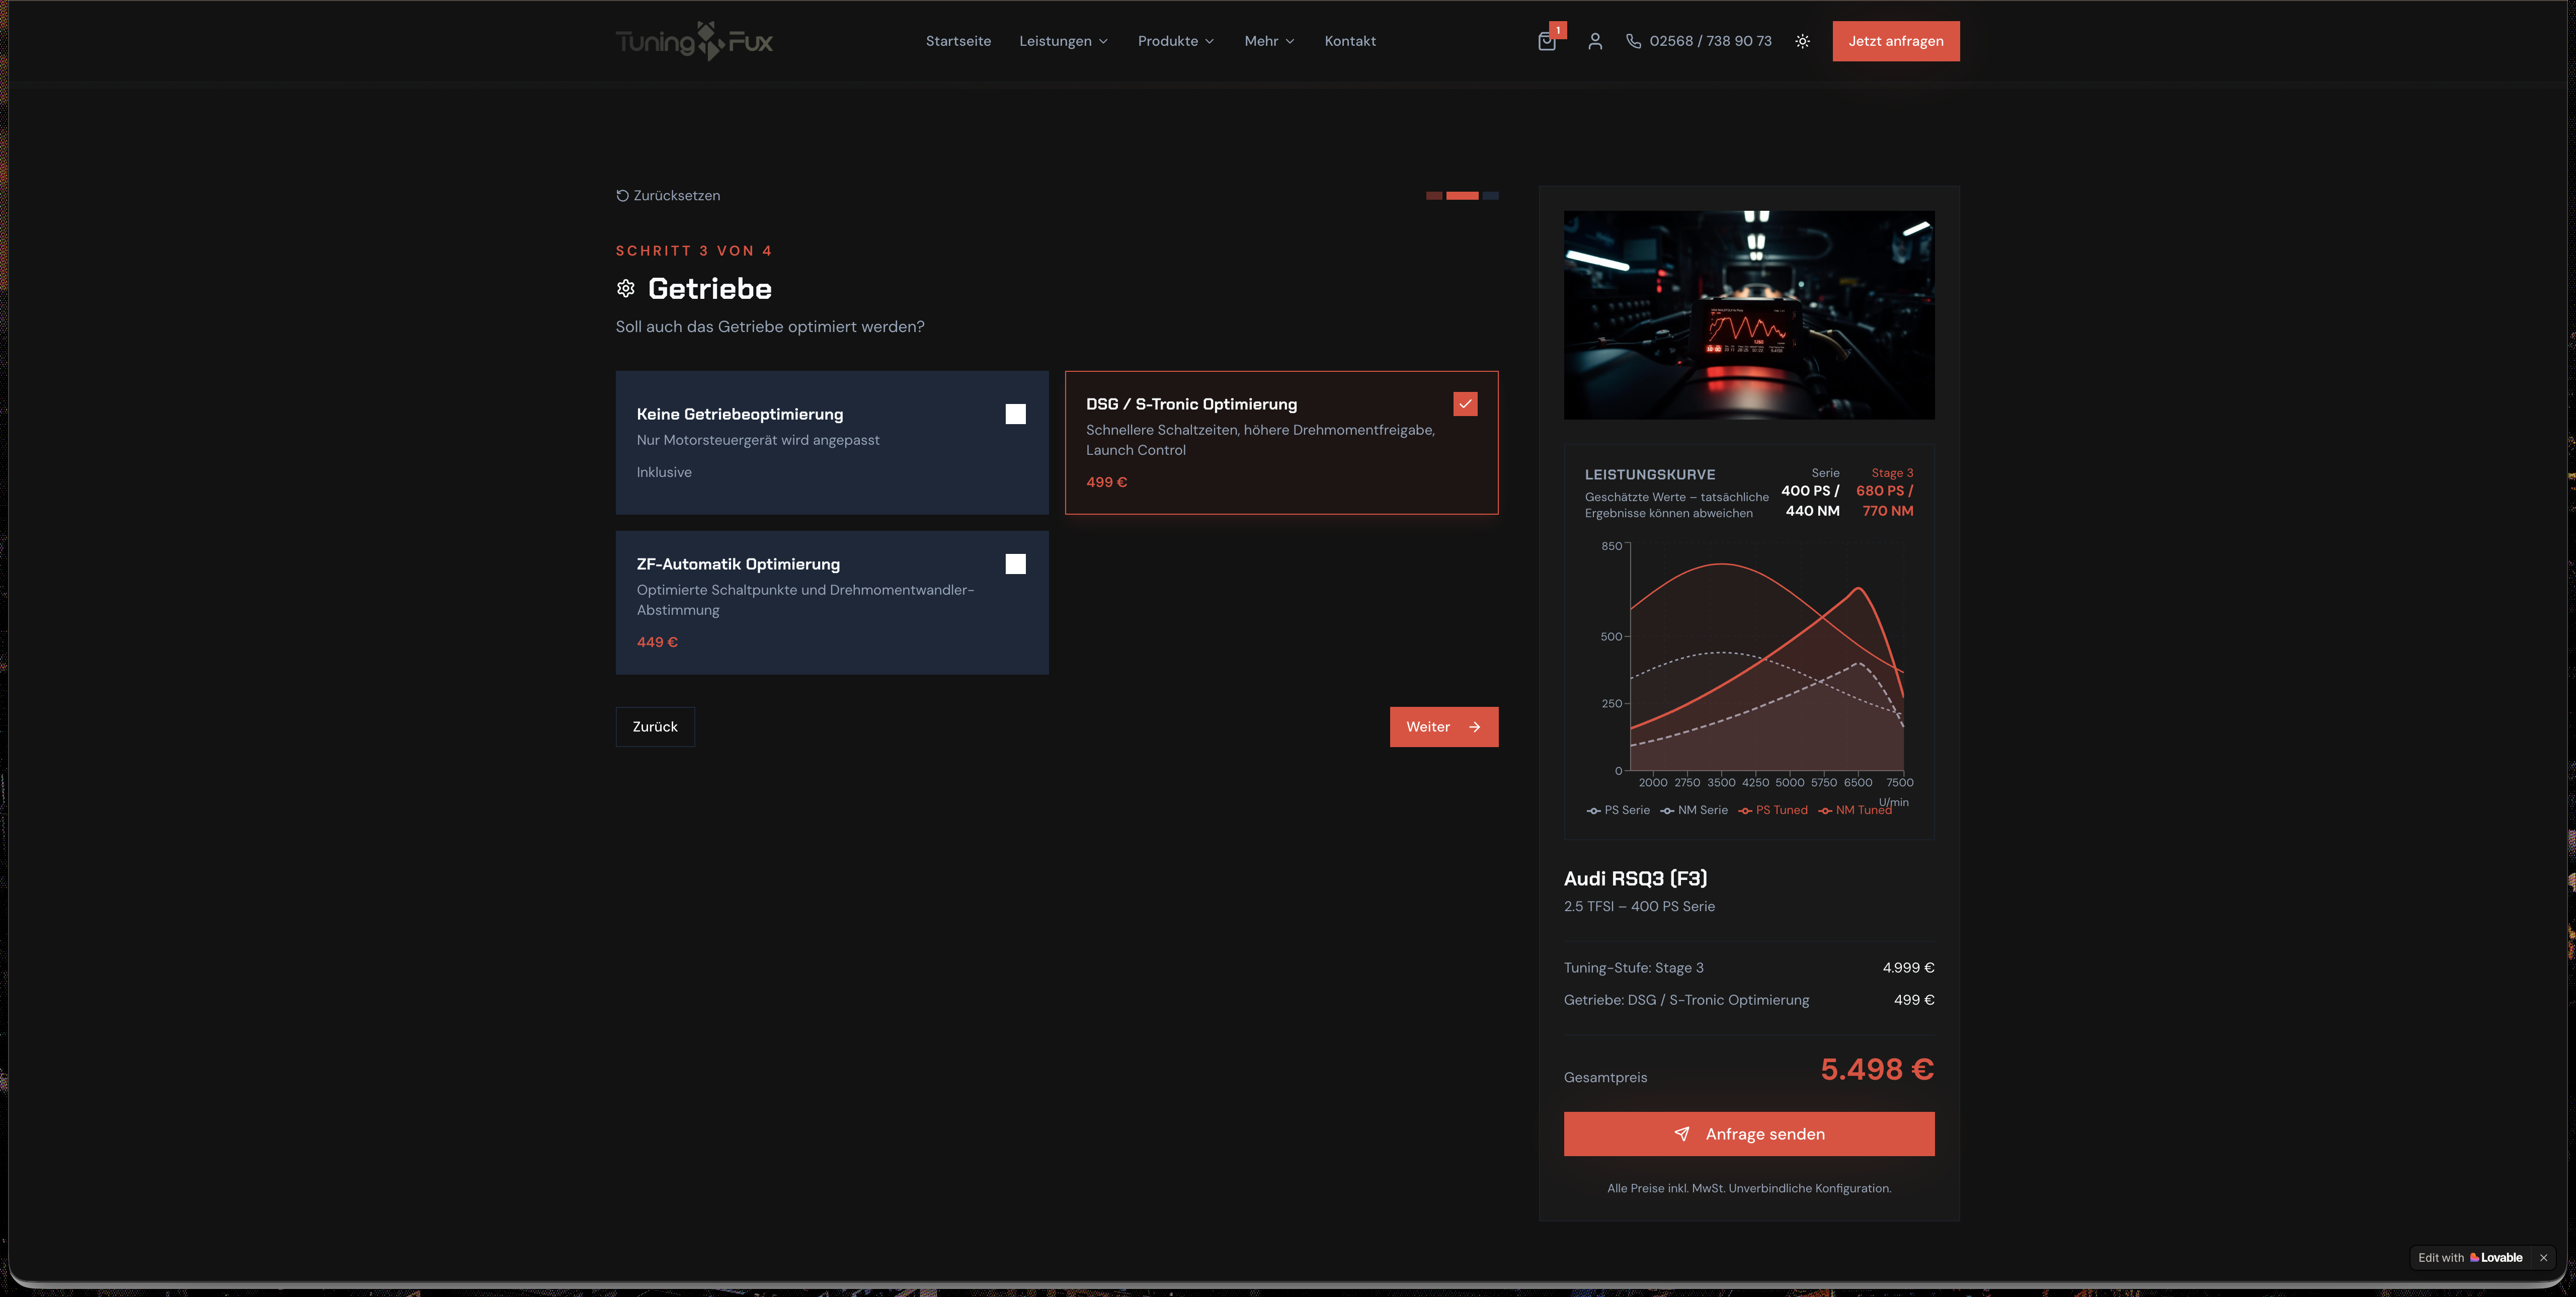2576x1297 pixels.
Task: Open the user account icon
Action: click(1595, 41)
